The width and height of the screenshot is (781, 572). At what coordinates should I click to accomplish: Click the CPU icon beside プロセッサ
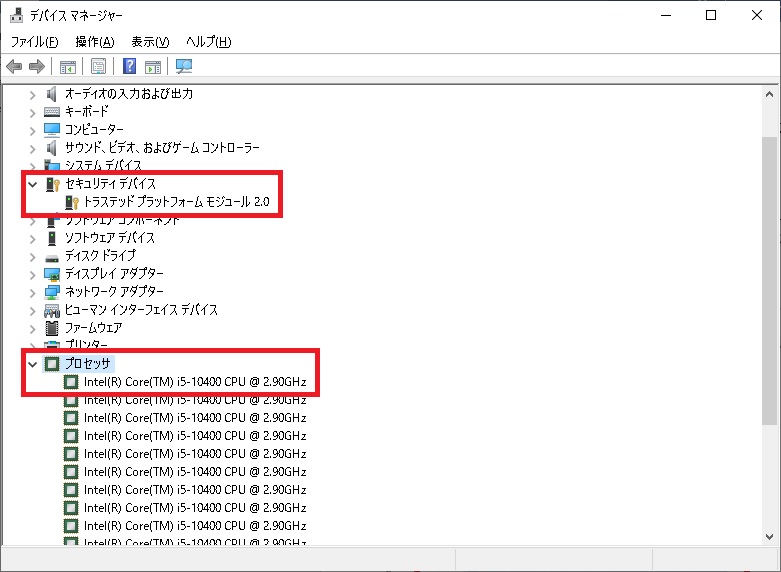coord(52,364)
